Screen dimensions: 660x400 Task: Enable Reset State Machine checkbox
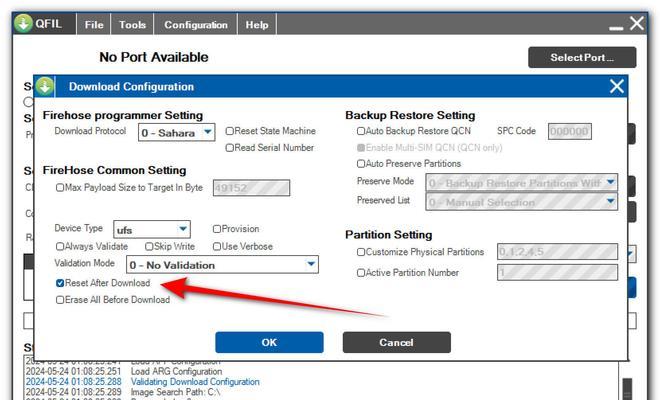click(x=230, y=131)
